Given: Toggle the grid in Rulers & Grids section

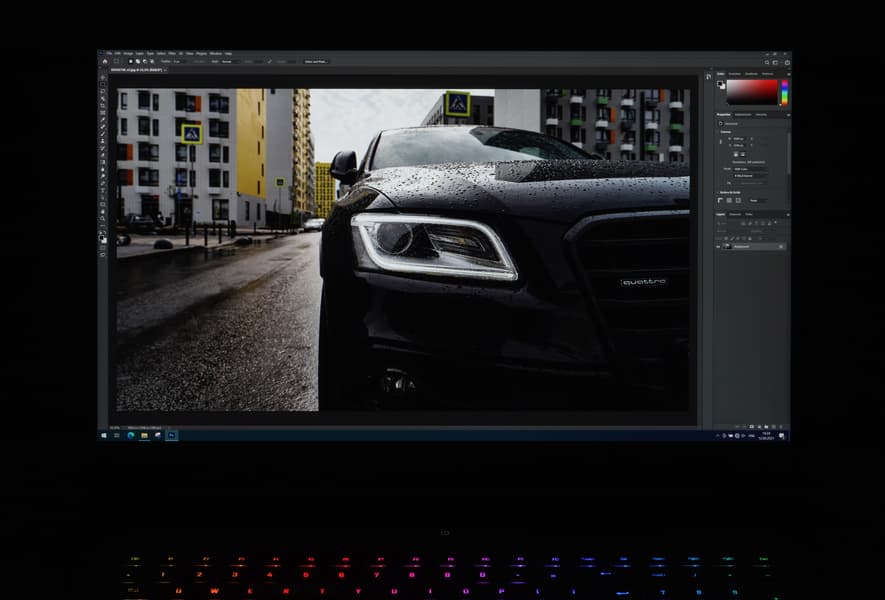Looking at the screenshot, I should click(x=729, y=200).
